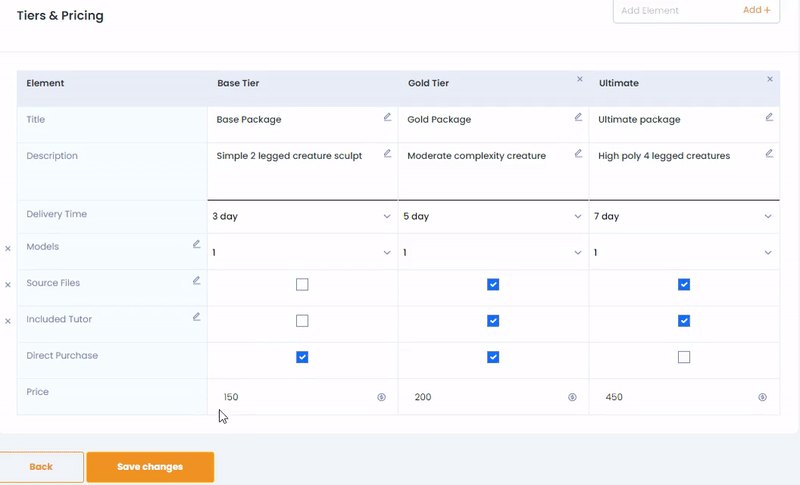800x485 pixels.
Task: Edit the Gold Package title pencil icon
Action: (x=578, y=117)
